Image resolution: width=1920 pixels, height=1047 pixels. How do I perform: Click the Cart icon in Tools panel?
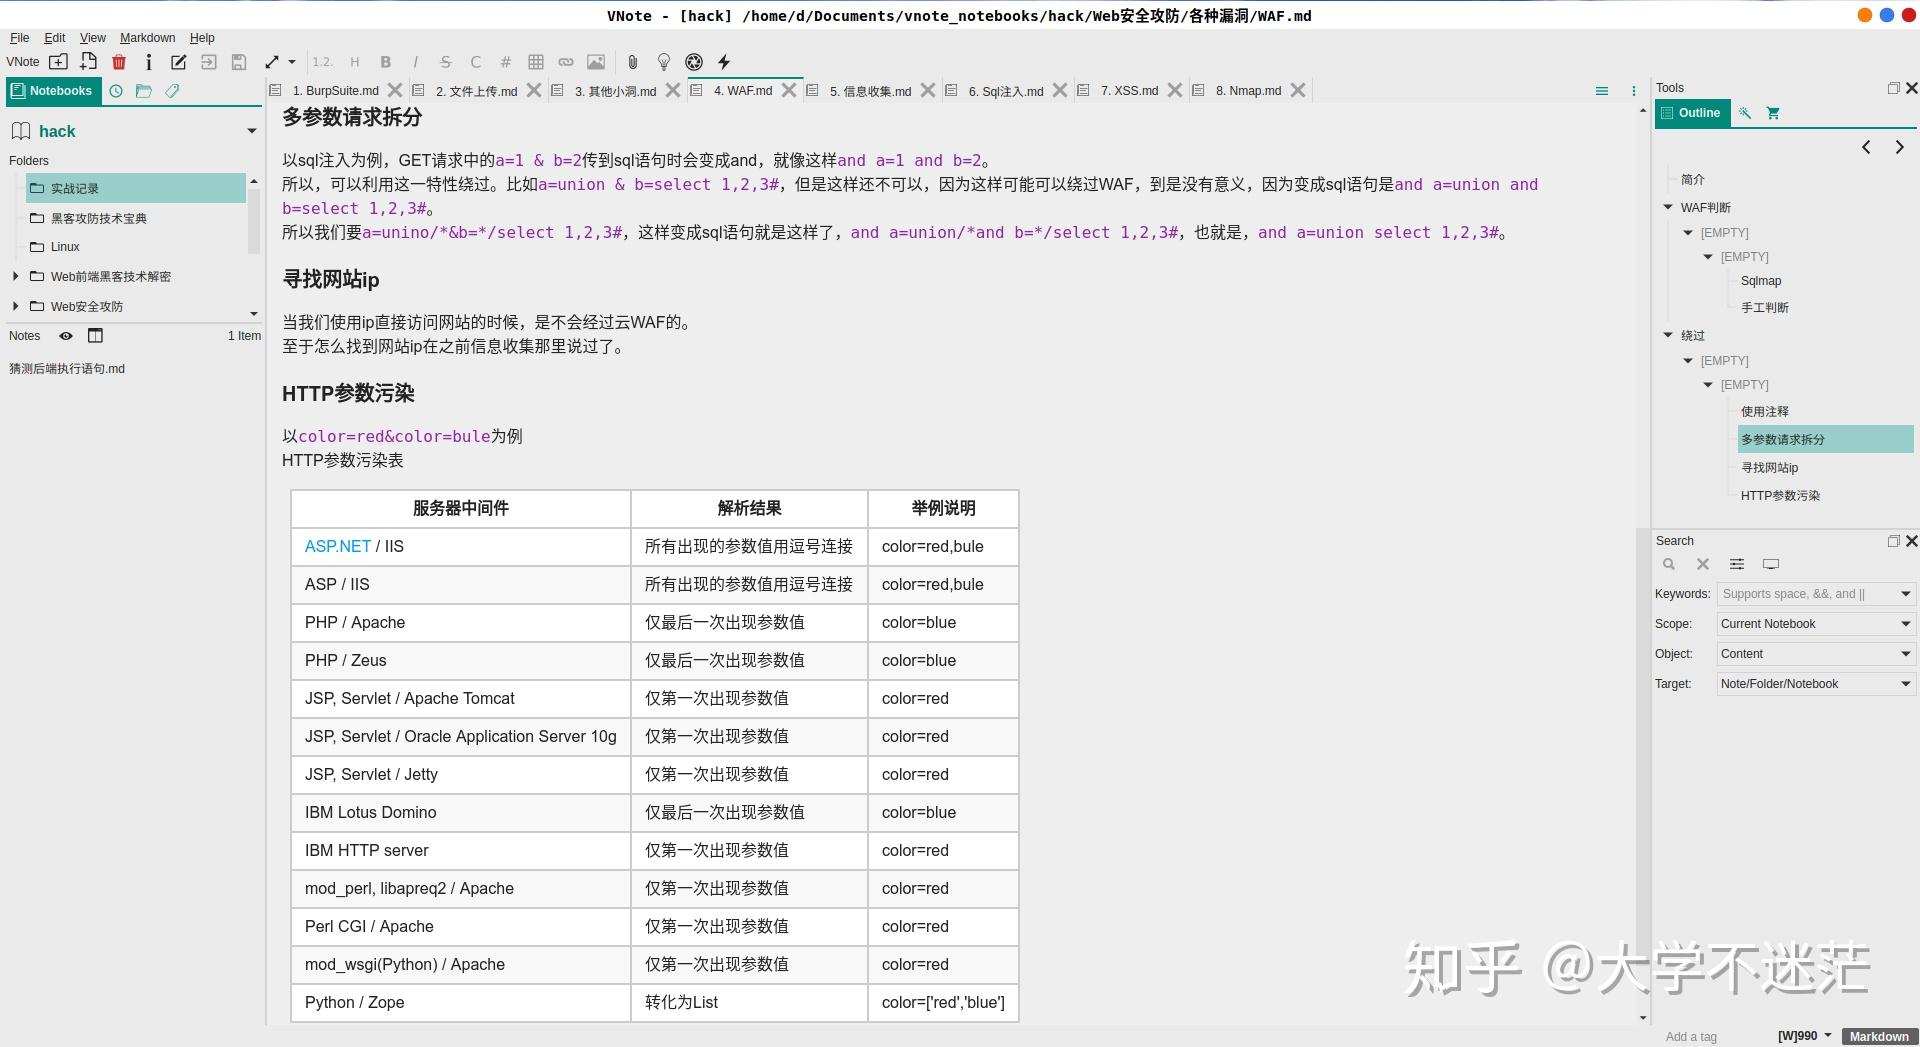point(1773,113)
